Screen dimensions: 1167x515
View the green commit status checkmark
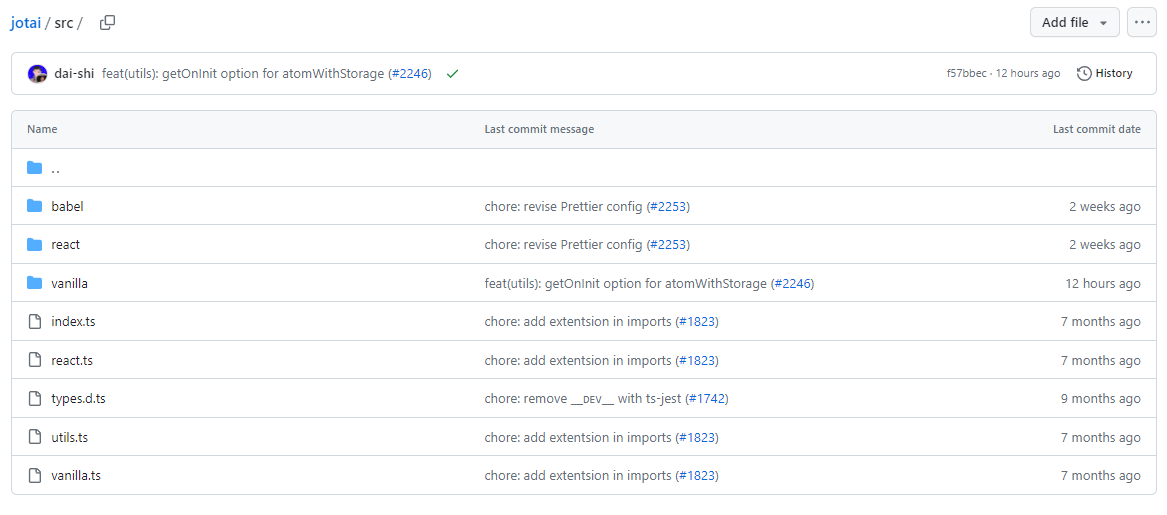[x=451, y=74]
